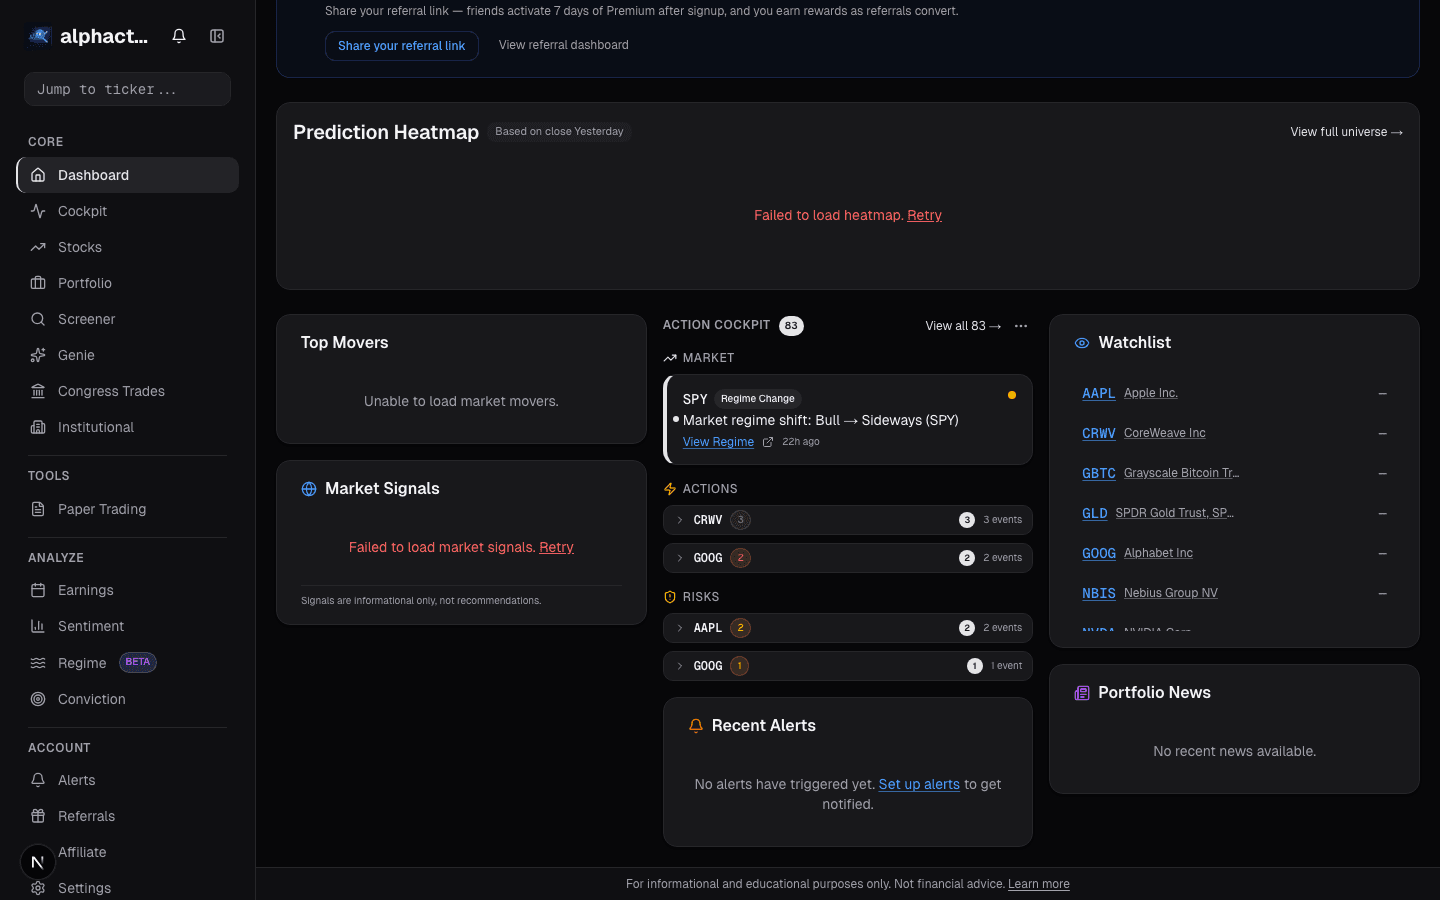
Task: Click the Watchlist eye icon
Action: click(x=1081, y=342)
